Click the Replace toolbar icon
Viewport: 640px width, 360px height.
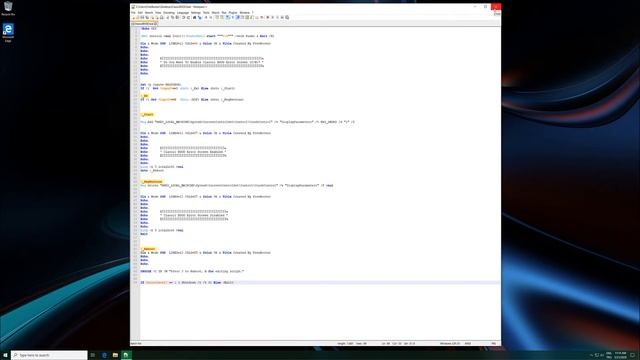tap(199, 18)
